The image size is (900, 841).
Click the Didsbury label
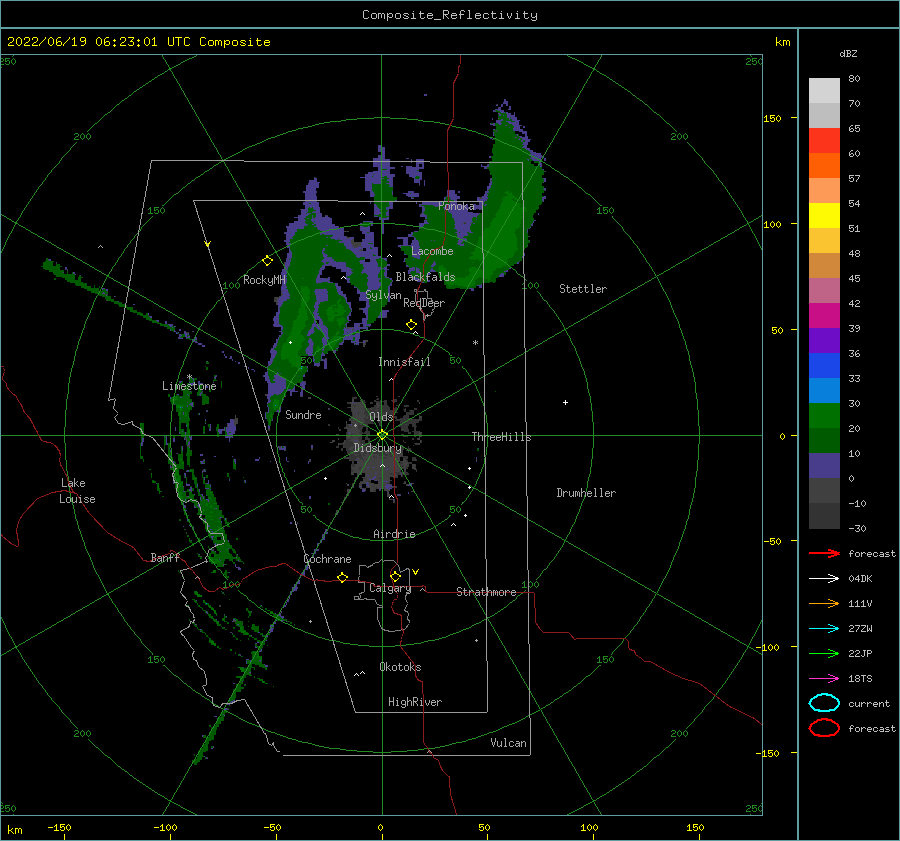click(377, 448)
